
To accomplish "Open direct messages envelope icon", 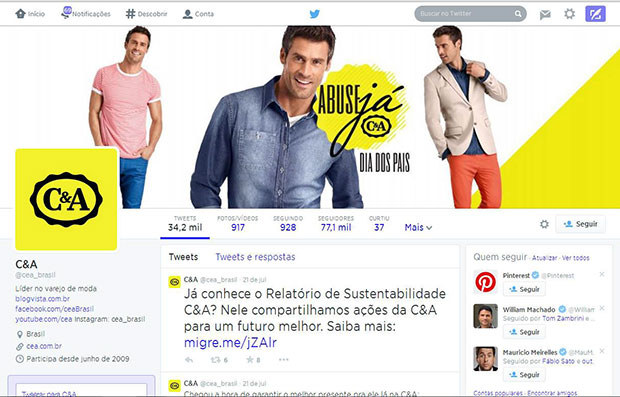I will click(545, 15).
